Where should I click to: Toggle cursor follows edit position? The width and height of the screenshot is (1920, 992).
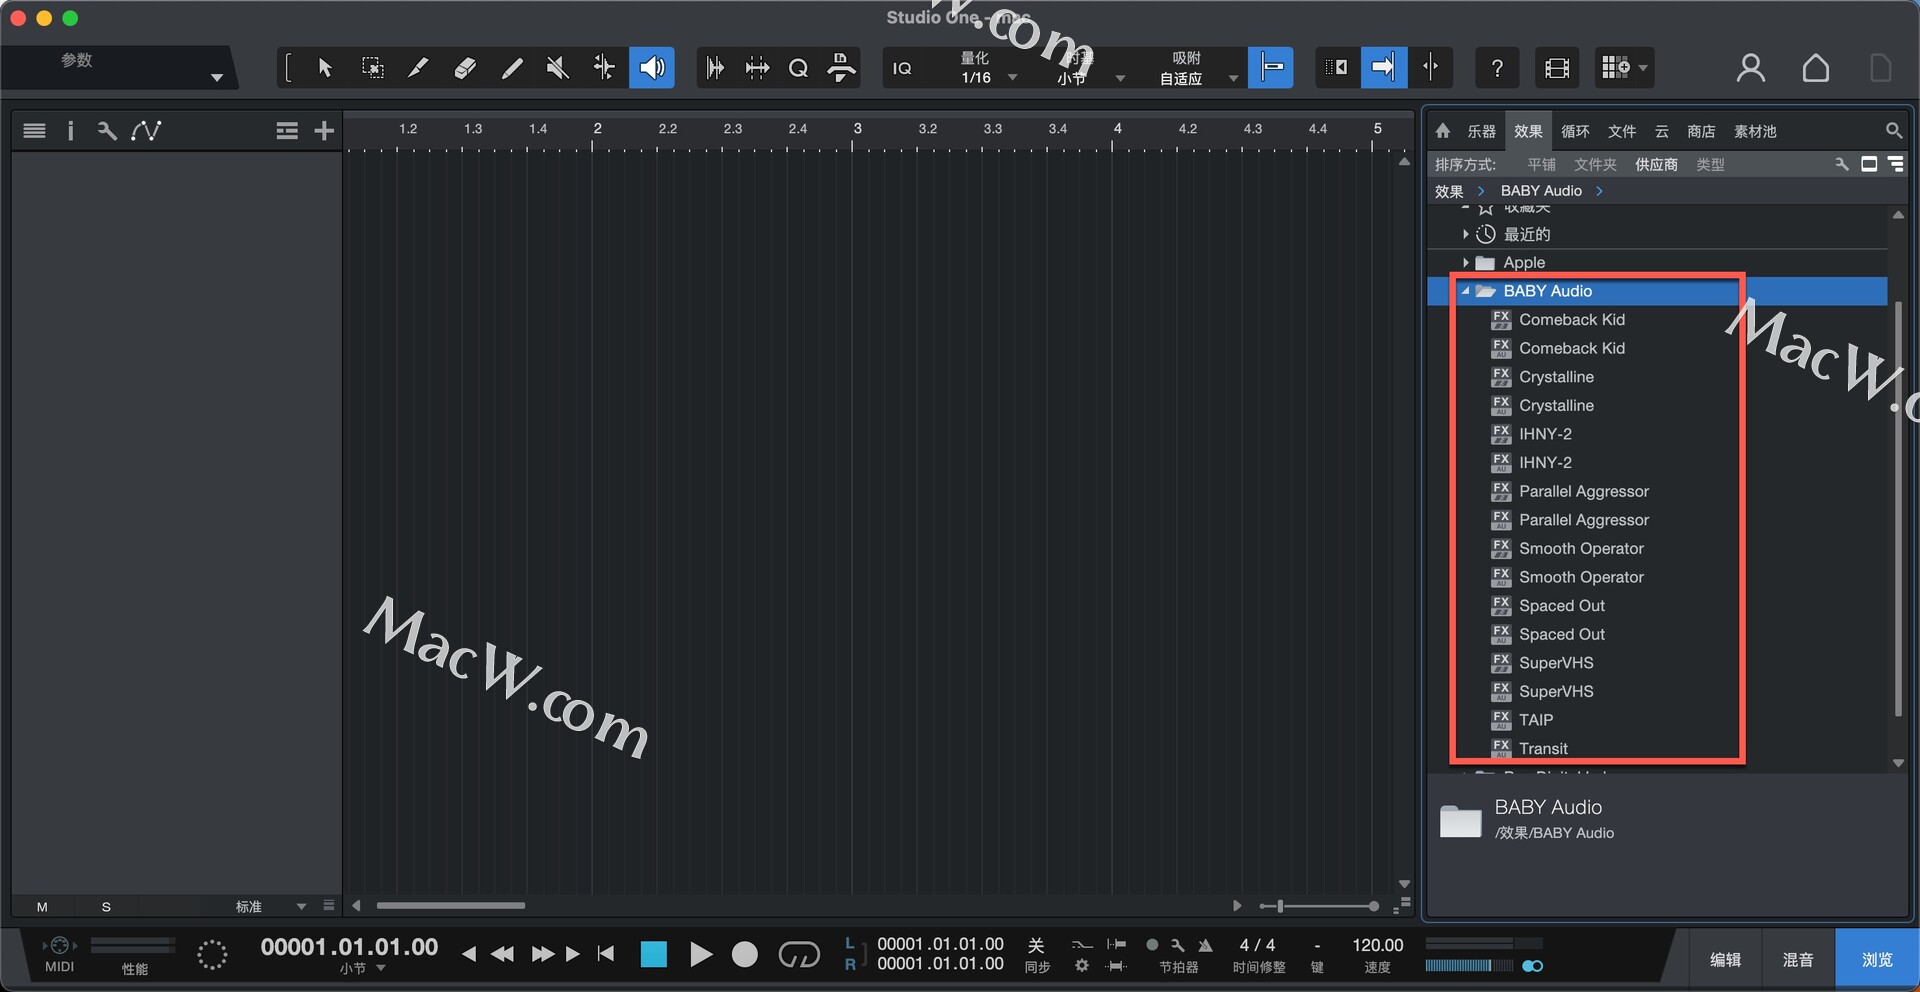click(x=1431, y=68)
